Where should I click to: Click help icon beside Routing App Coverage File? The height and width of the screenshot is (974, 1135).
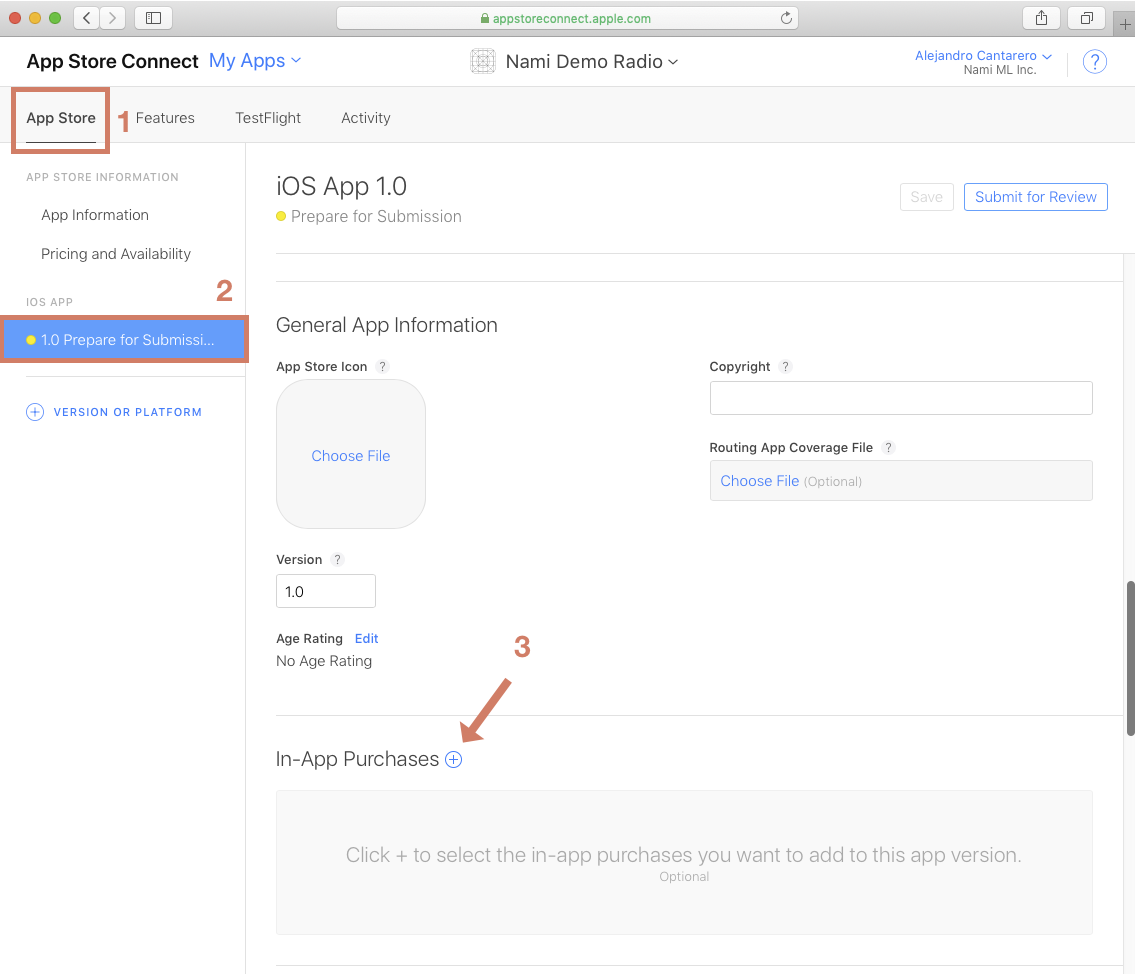[x=888, y=448]
